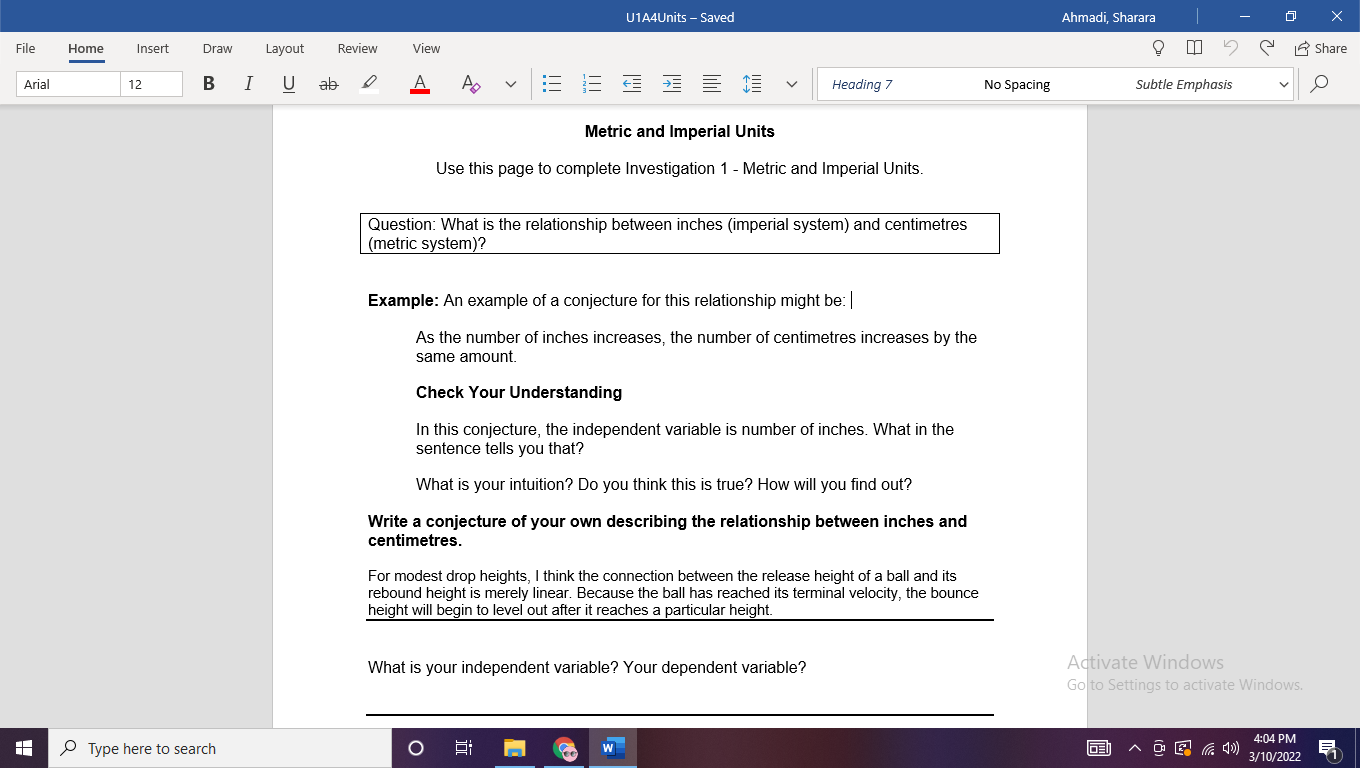This screenshot has width=1360, height=768.
Task: Switch to the Home tab
Action: [86, 48]
